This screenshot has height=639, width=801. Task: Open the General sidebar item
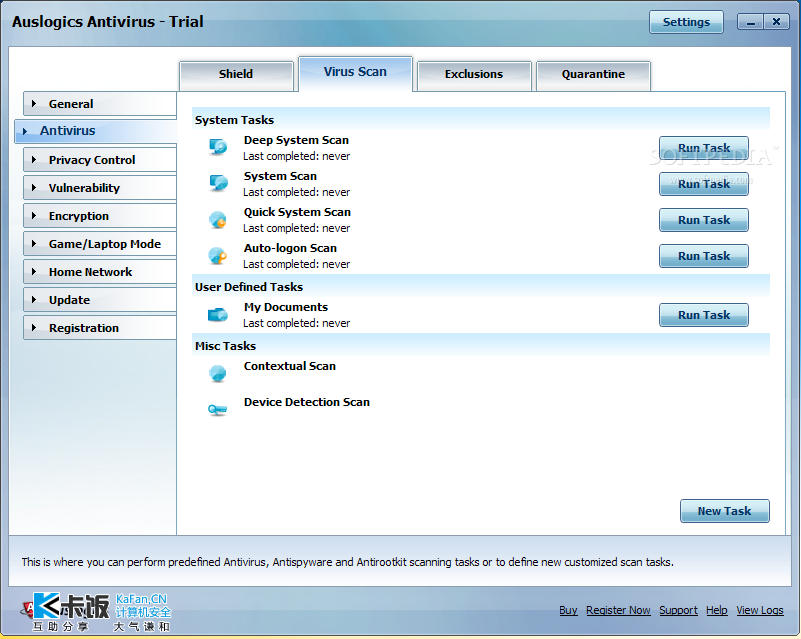(100, 104)
